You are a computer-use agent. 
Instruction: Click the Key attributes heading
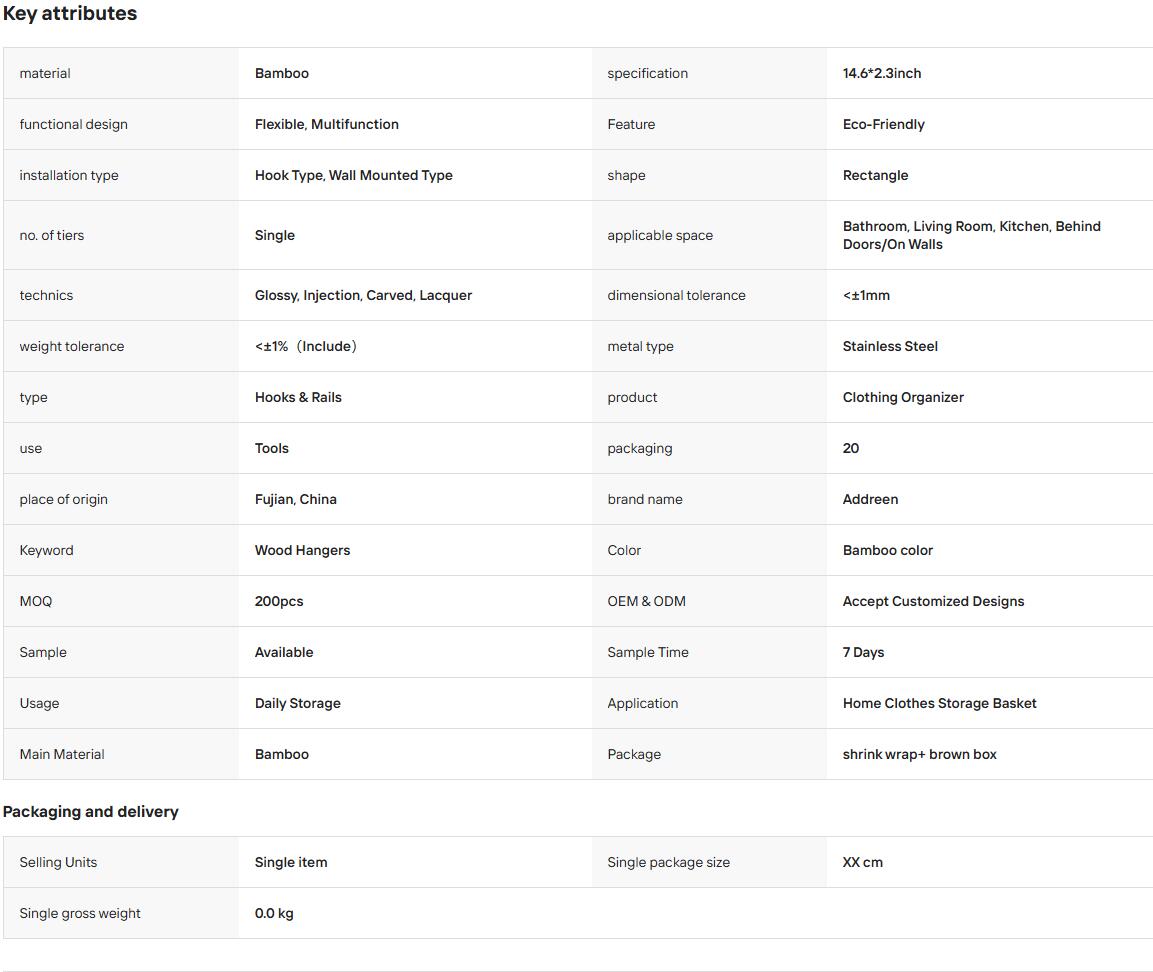coord(70,13)
